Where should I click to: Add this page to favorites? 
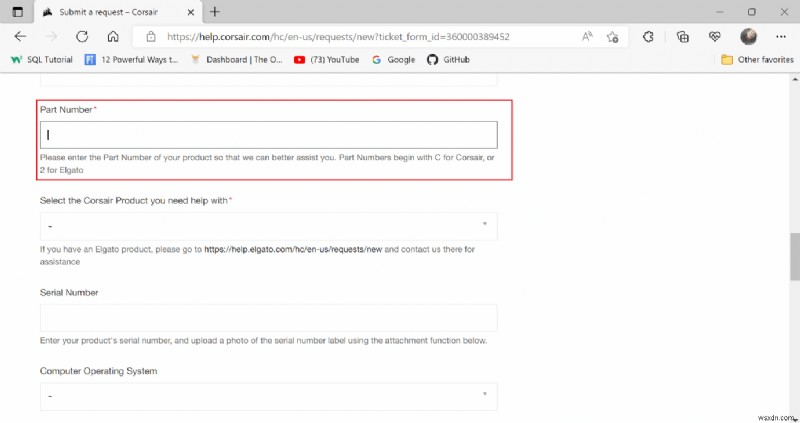coord(612,36)
